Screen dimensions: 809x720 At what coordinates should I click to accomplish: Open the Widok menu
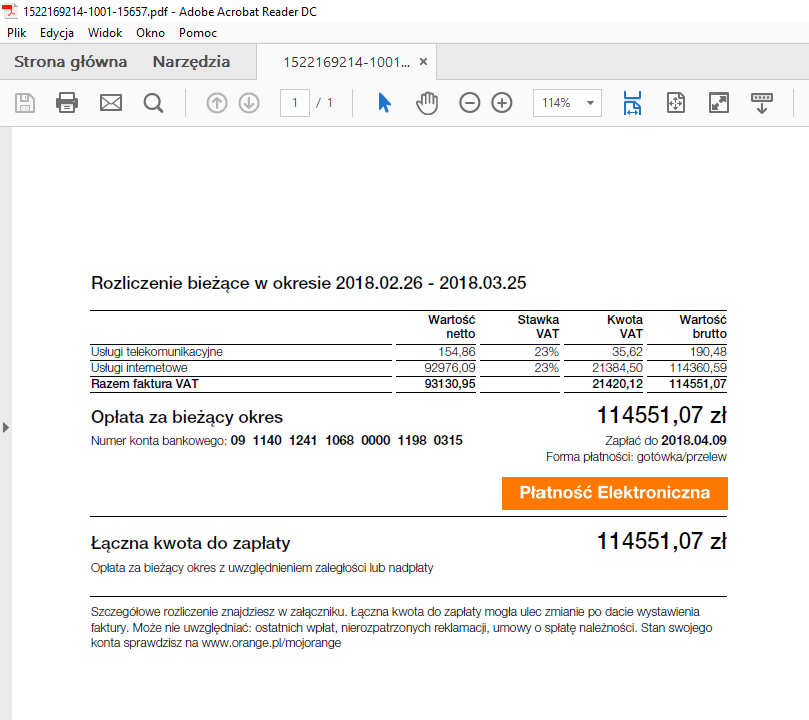pos(105,33)
